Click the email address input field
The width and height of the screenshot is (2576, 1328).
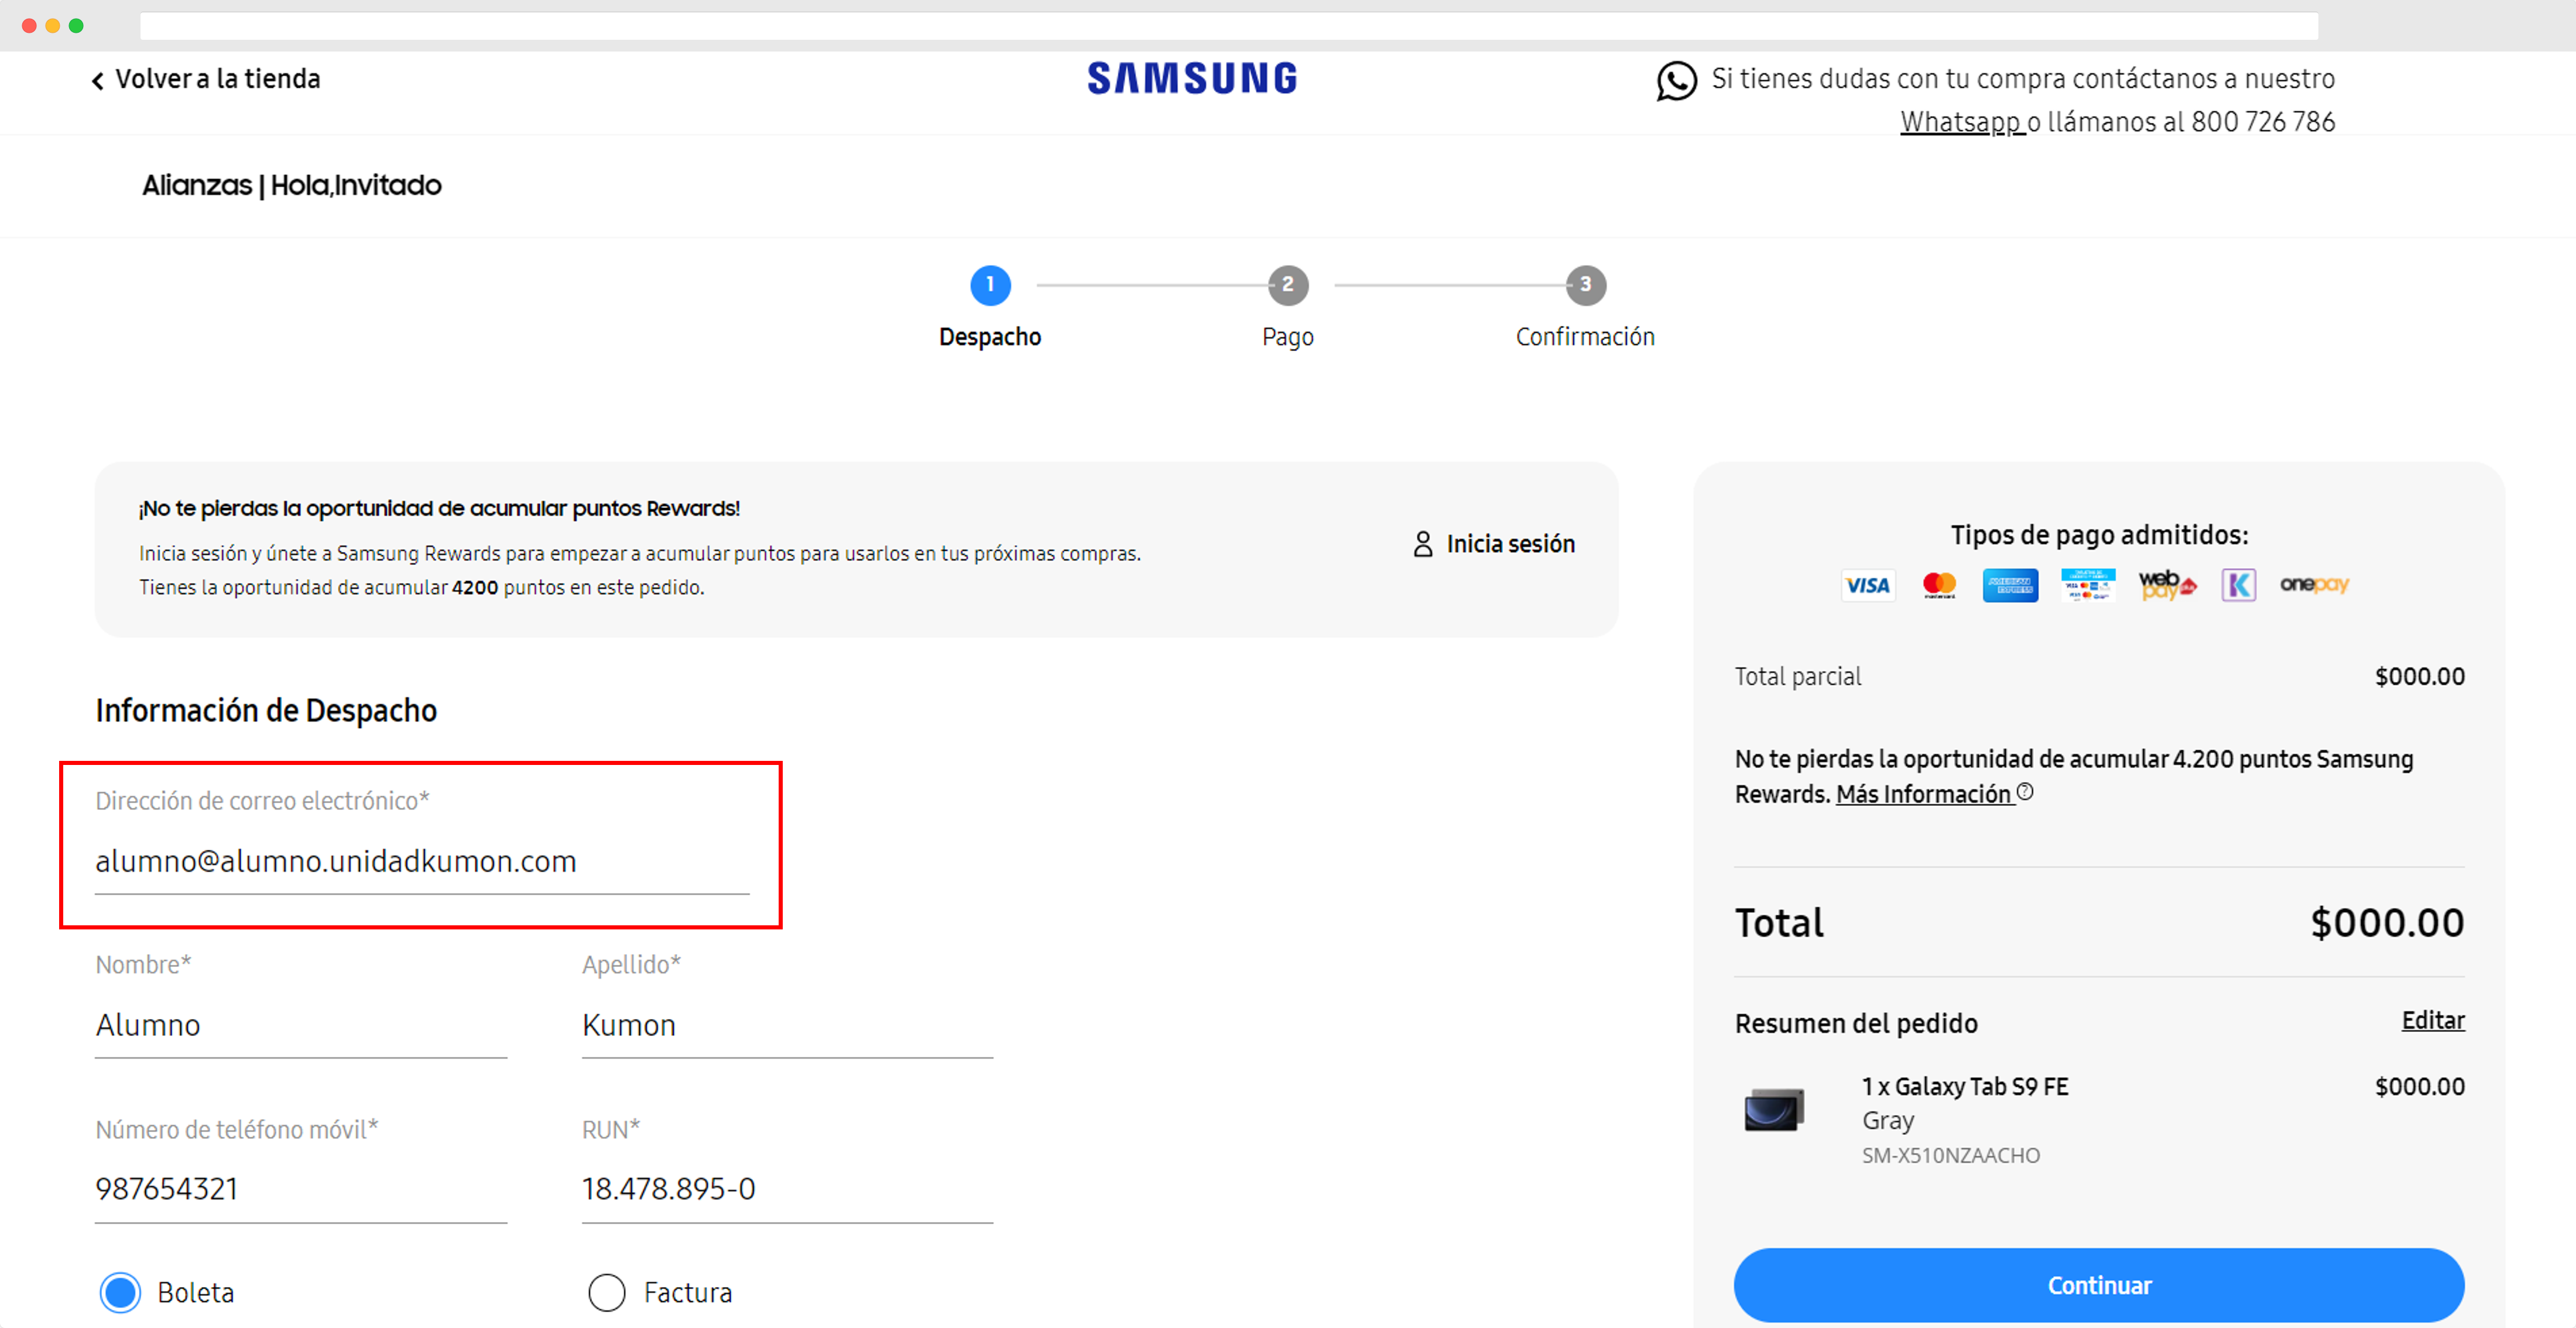point(421,861)
